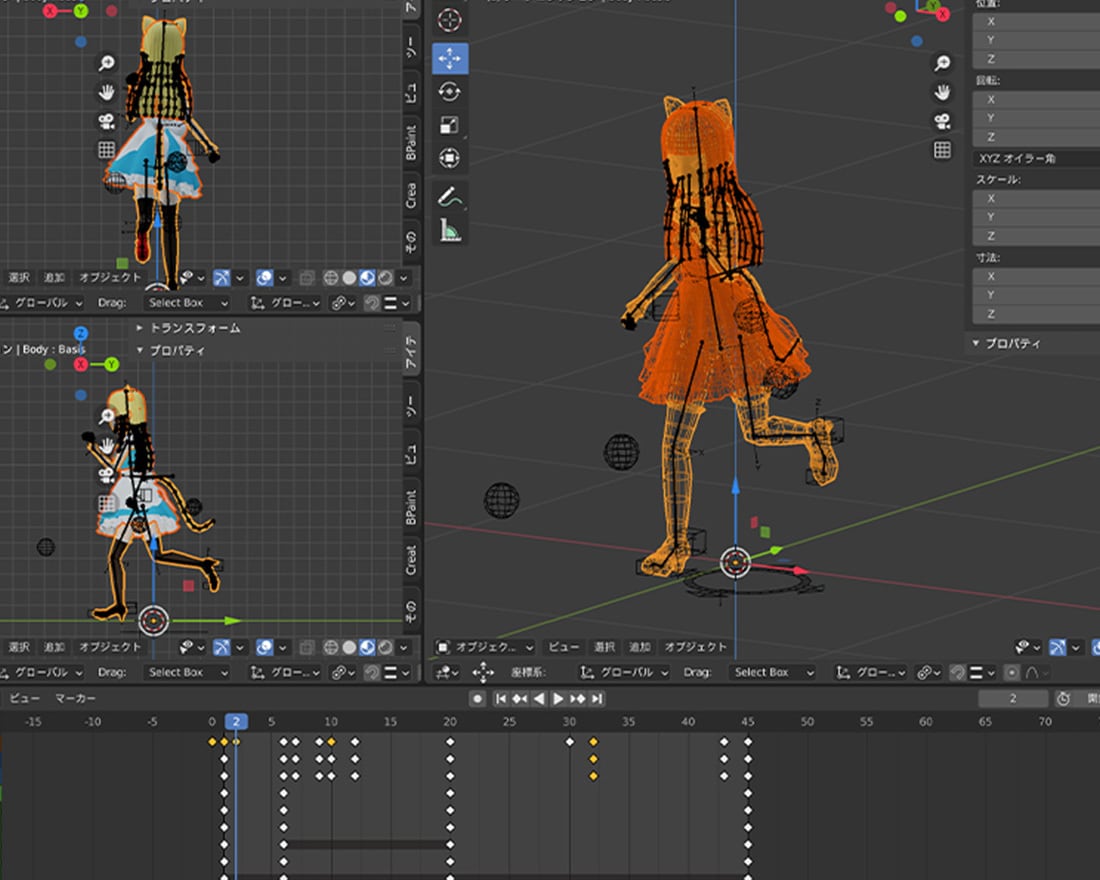Switch perspective/orthographic grid icon in main perspective viewport

pos(942,149)
